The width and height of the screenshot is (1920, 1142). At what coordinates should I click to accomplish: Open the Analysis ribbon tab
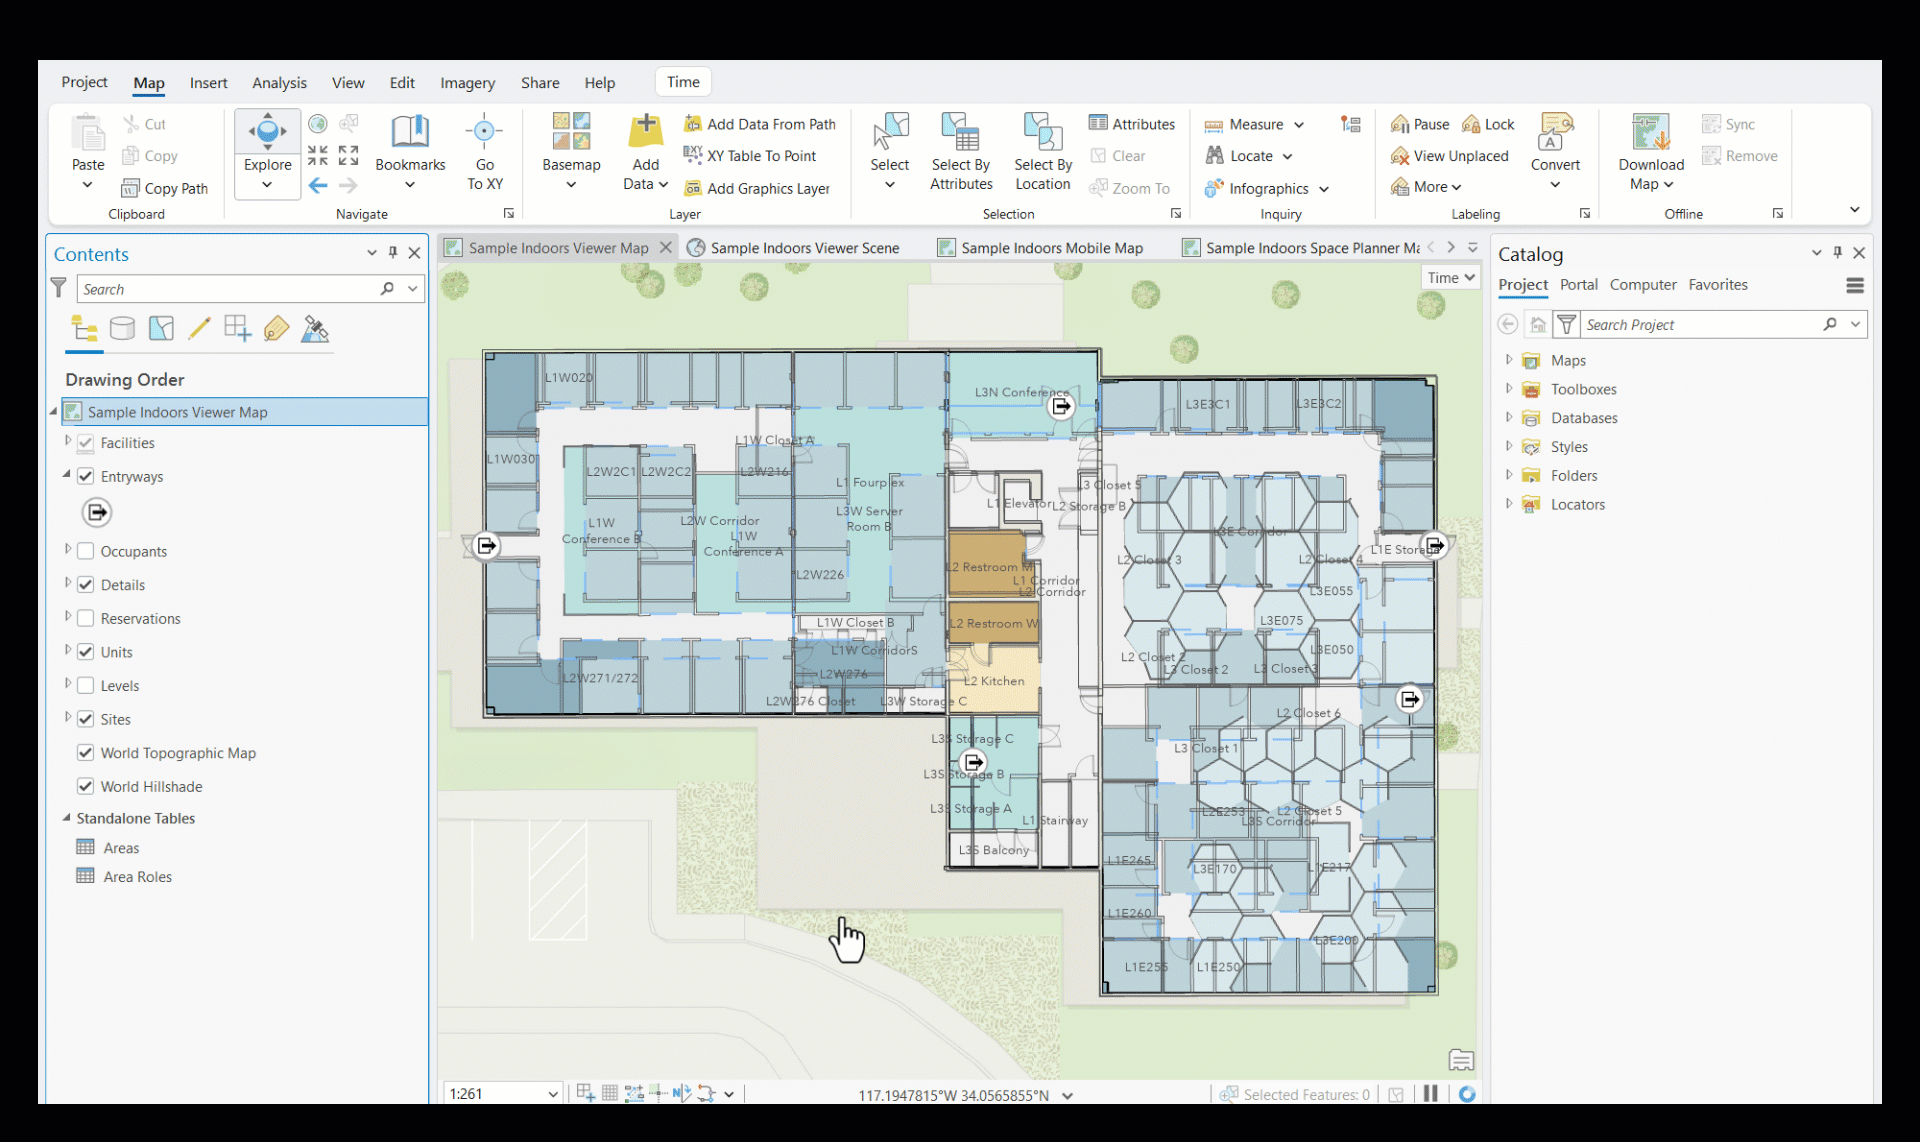tap(279, 83)
